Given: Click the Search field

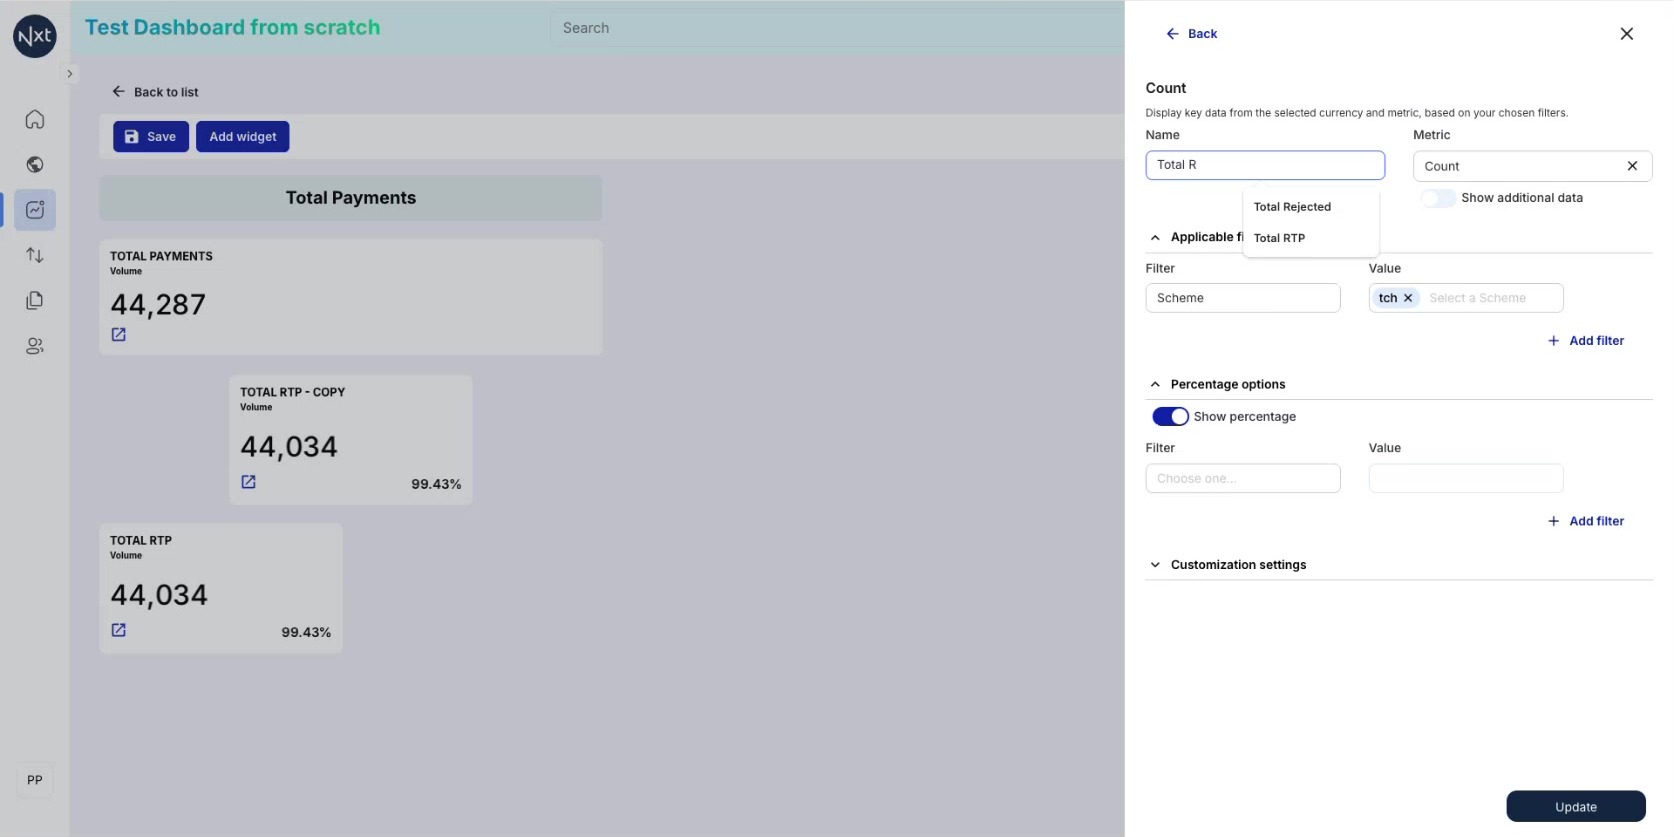Looking at the screenshot, I should coord(837,28).
